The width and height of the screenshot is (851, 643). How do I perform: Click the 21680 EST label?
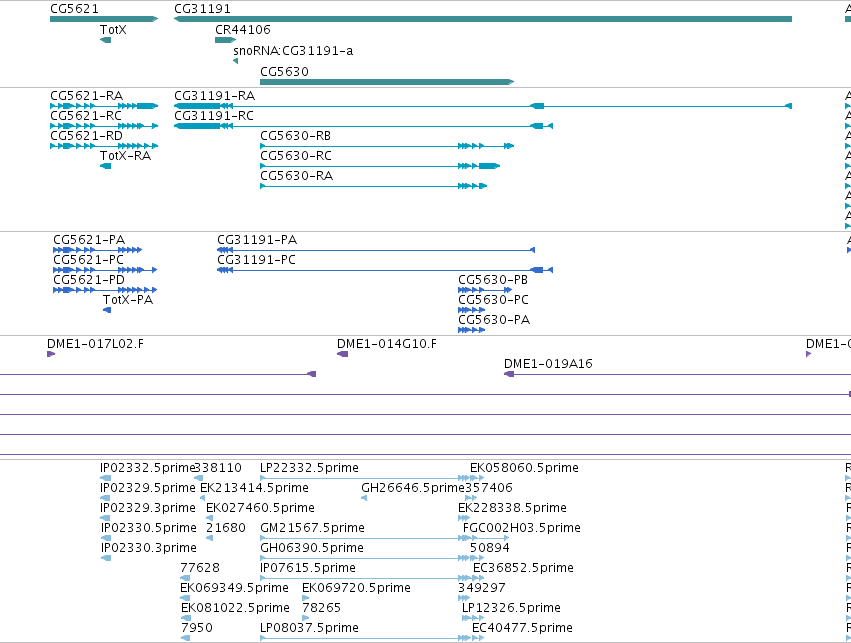[x=226, y=529]
